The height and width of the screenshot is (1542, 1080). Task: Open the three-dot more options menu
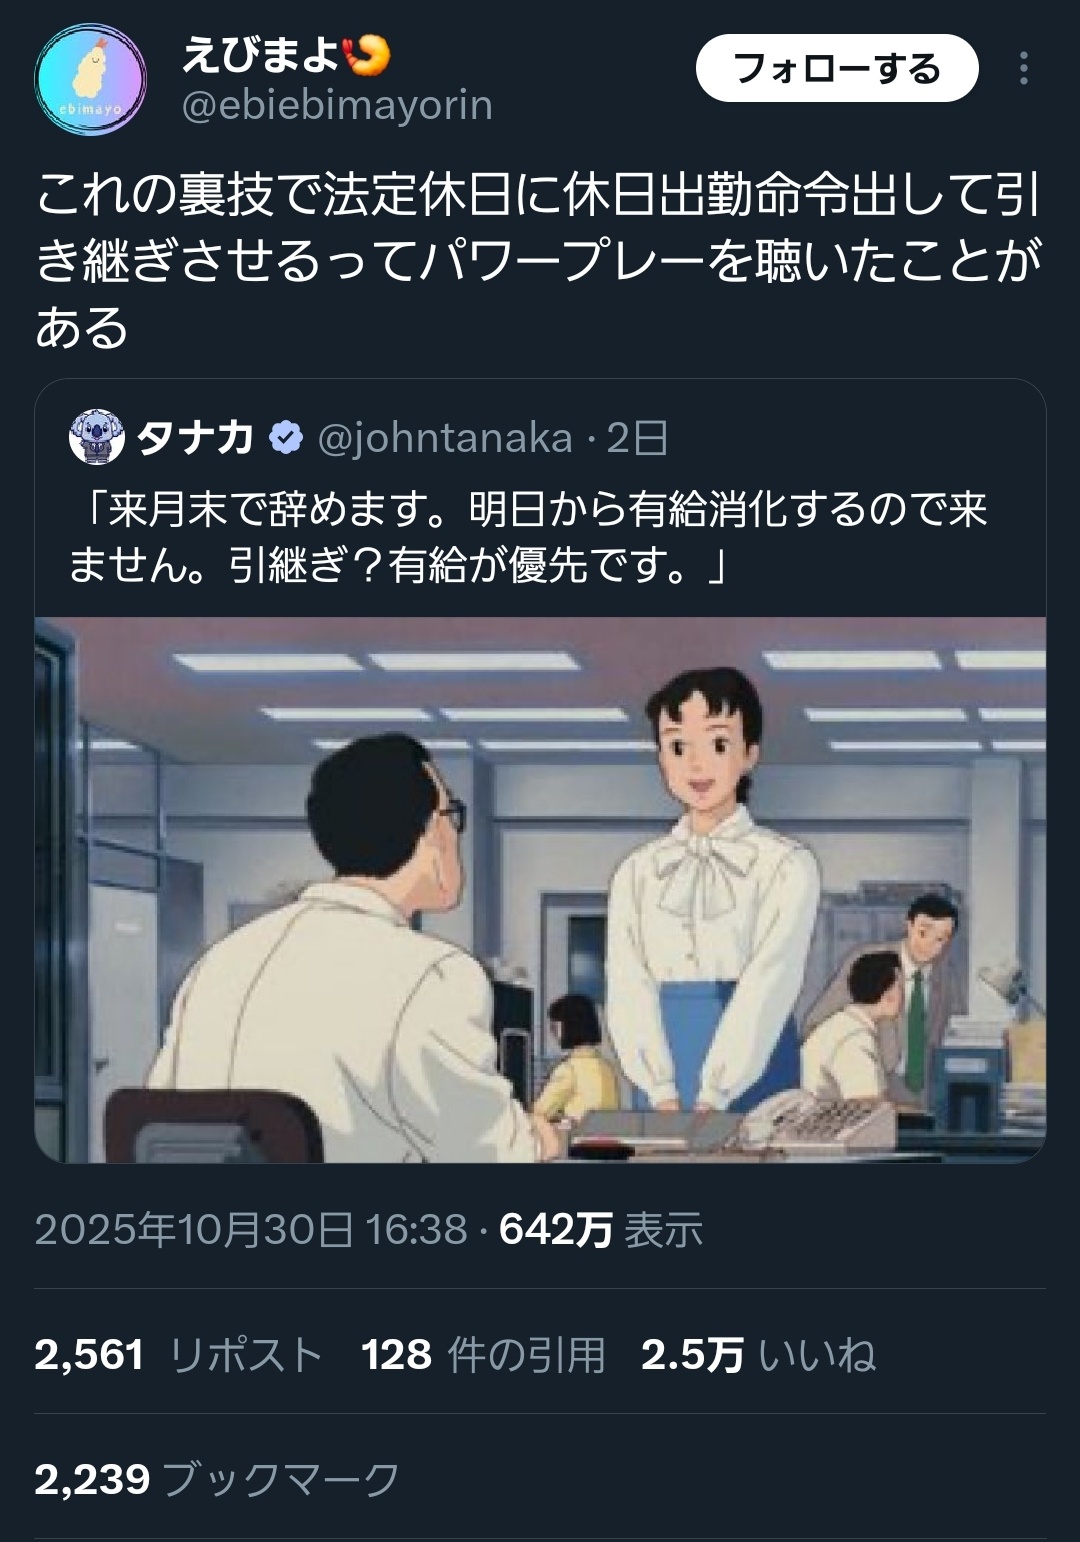[1023, 69]
